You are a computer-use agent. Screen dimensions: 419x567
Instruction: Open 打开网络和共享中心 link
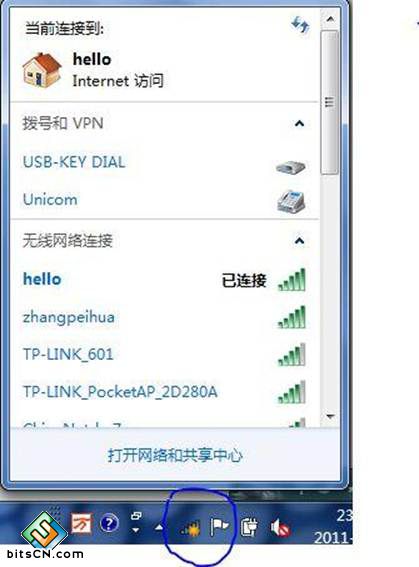pos(175,455)
